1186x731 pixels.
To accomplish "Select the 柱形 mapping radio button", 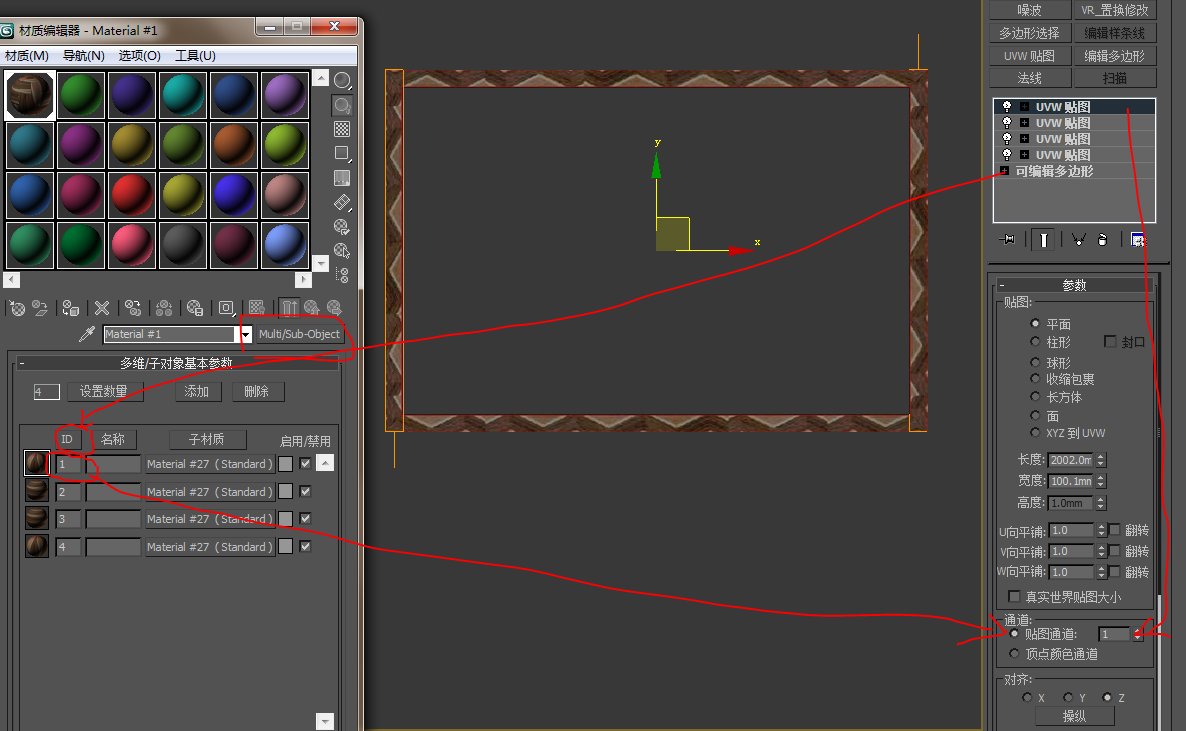I will 1036,342.
